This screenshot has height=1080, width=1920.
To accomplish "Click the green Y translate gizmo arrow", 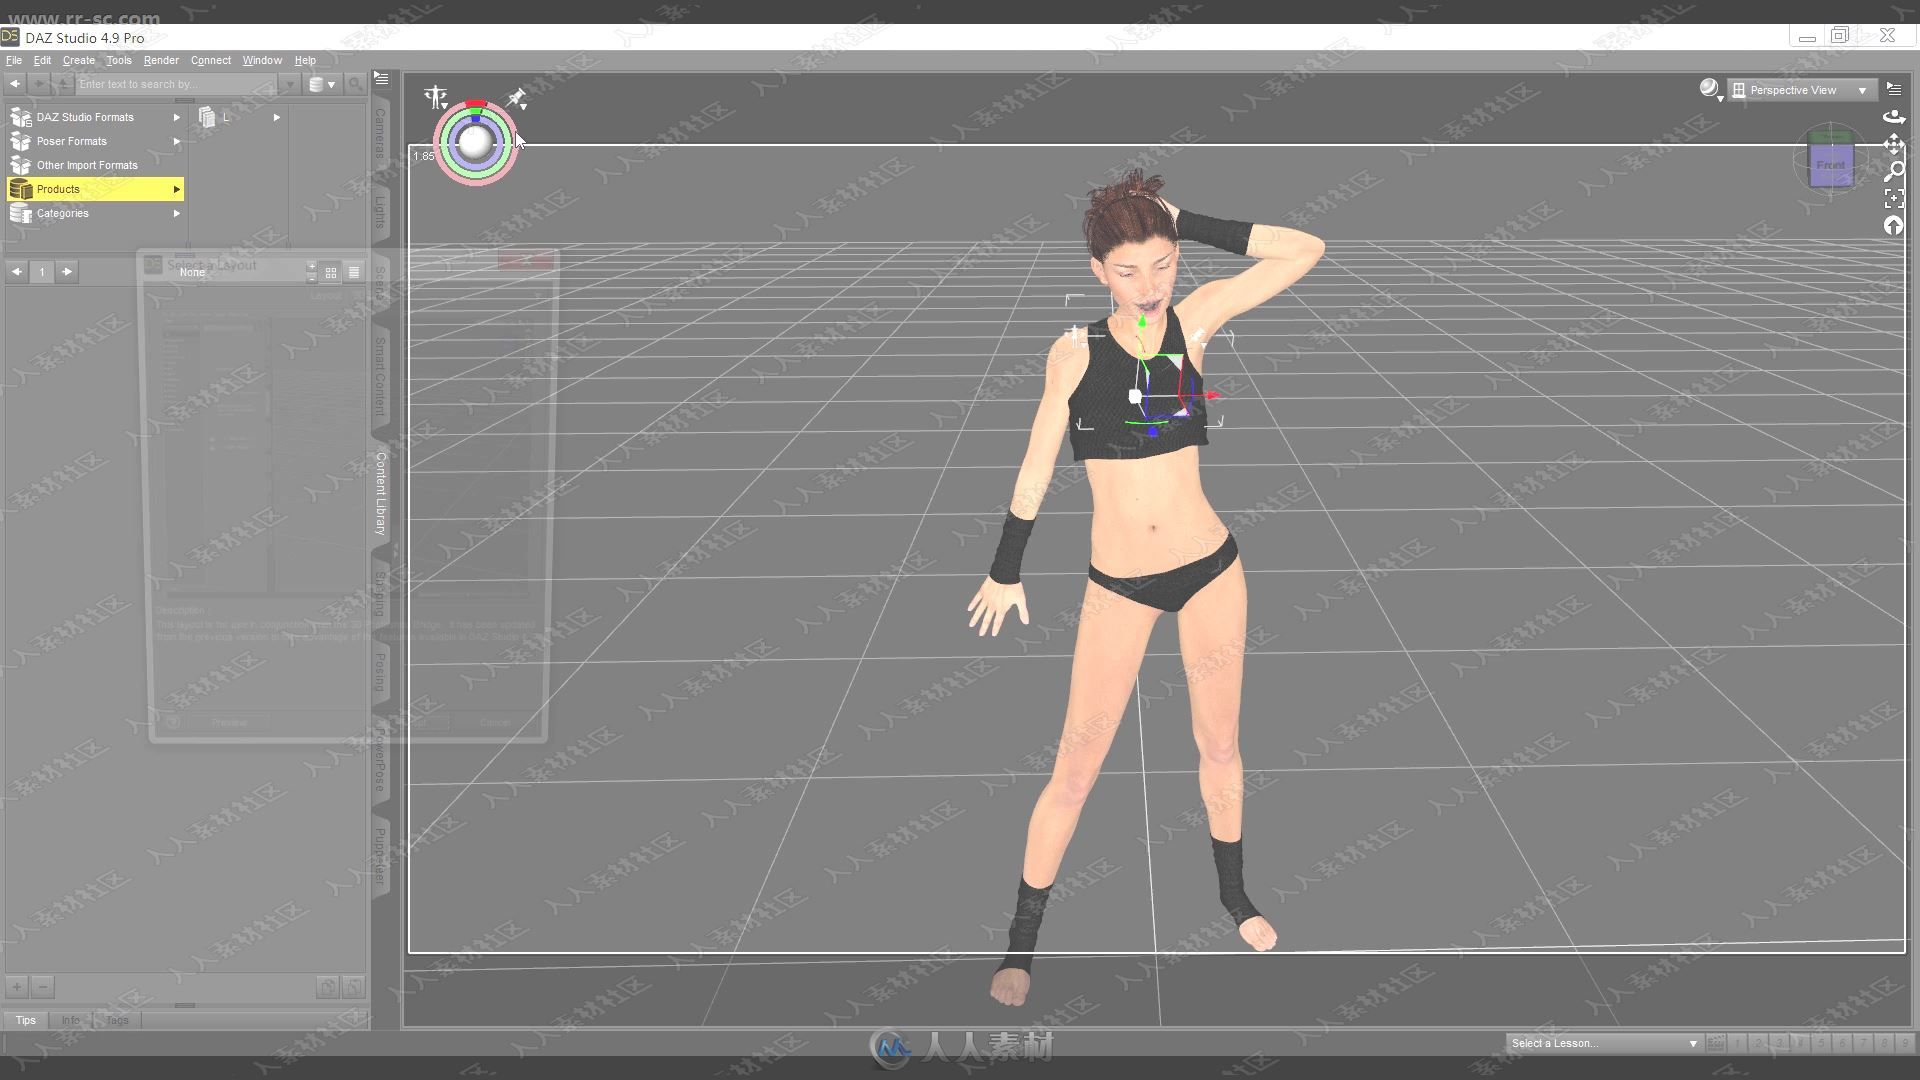I will [1142, 322].
